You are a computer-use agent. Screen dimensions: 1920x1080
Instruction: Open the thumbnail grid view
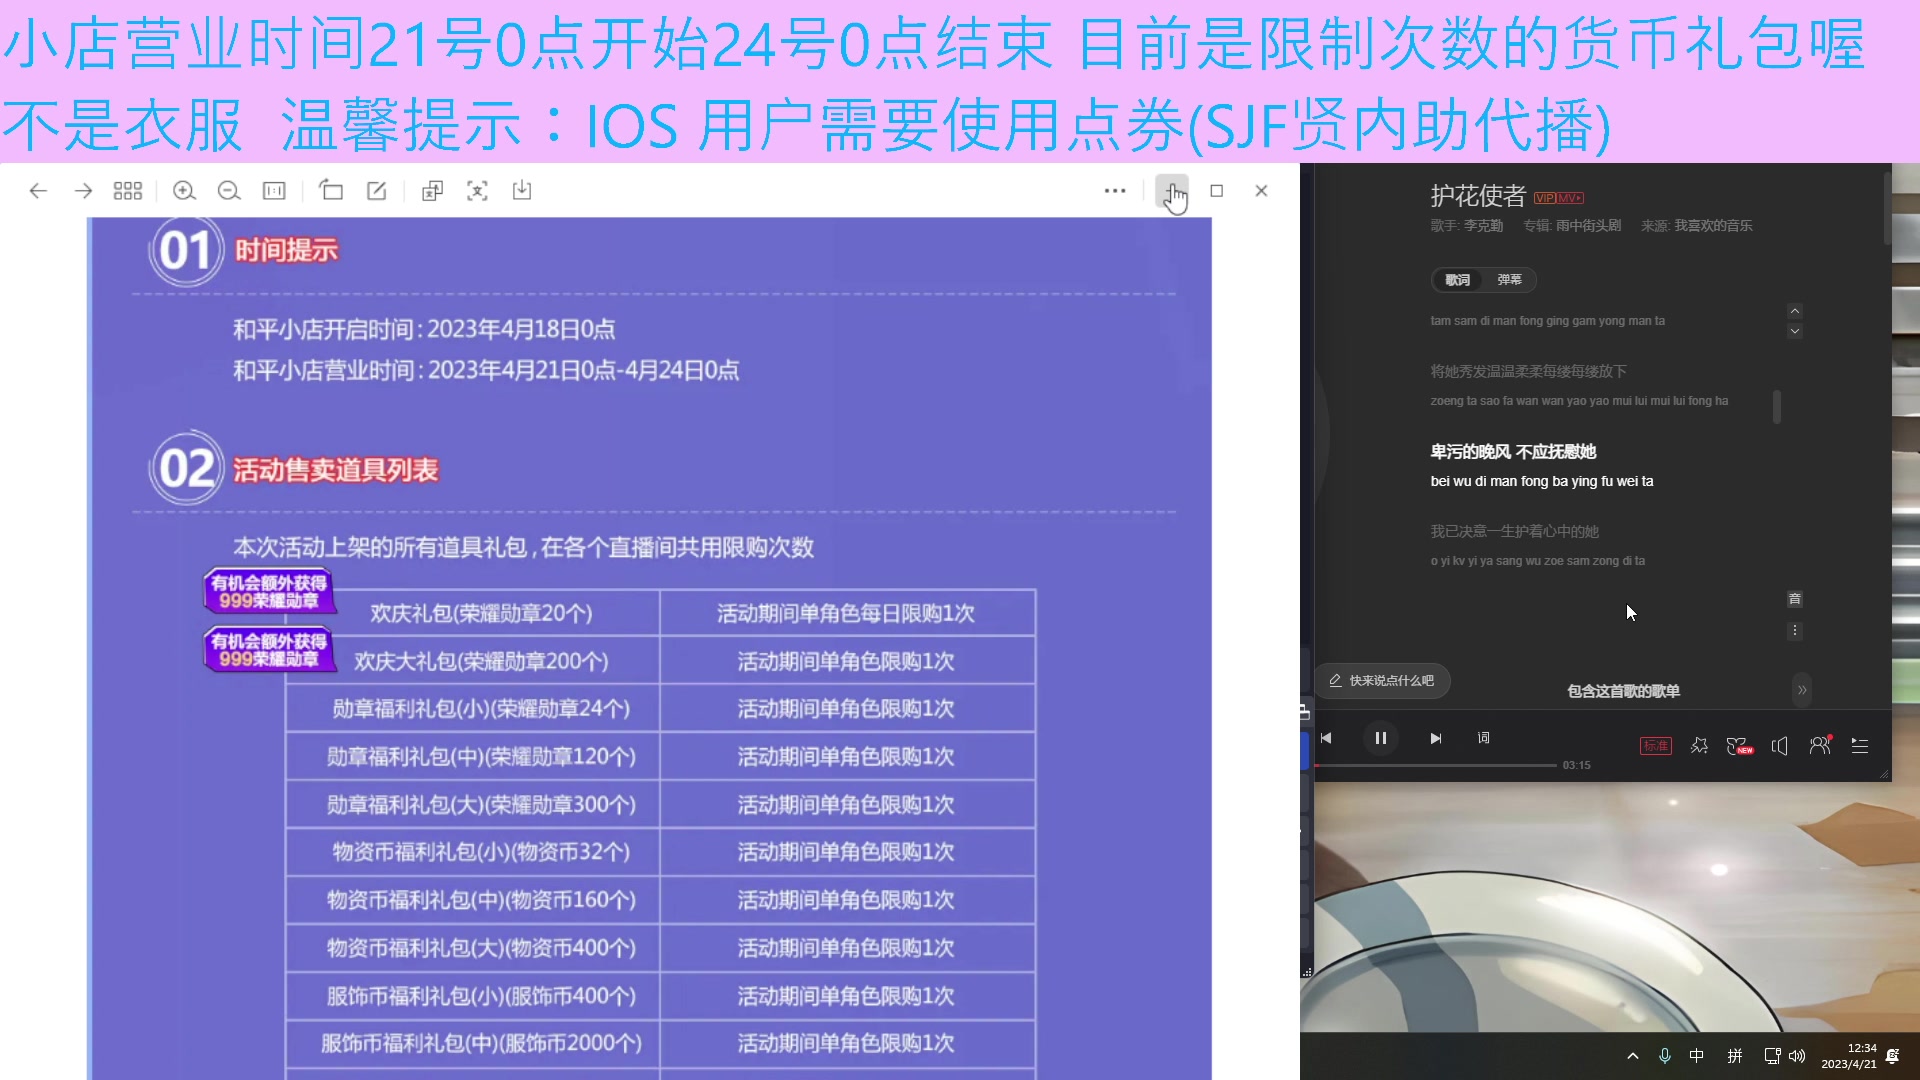128,190
